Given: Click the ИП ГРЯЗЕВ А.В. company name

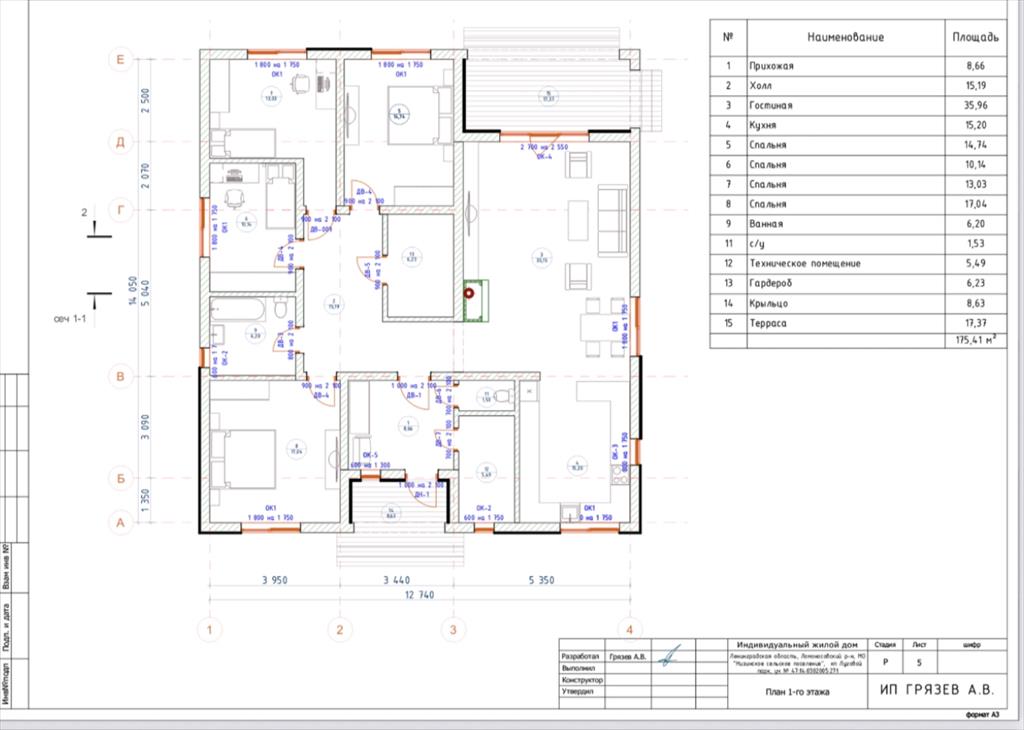Looking at the screenshot, I should [936, 690].
